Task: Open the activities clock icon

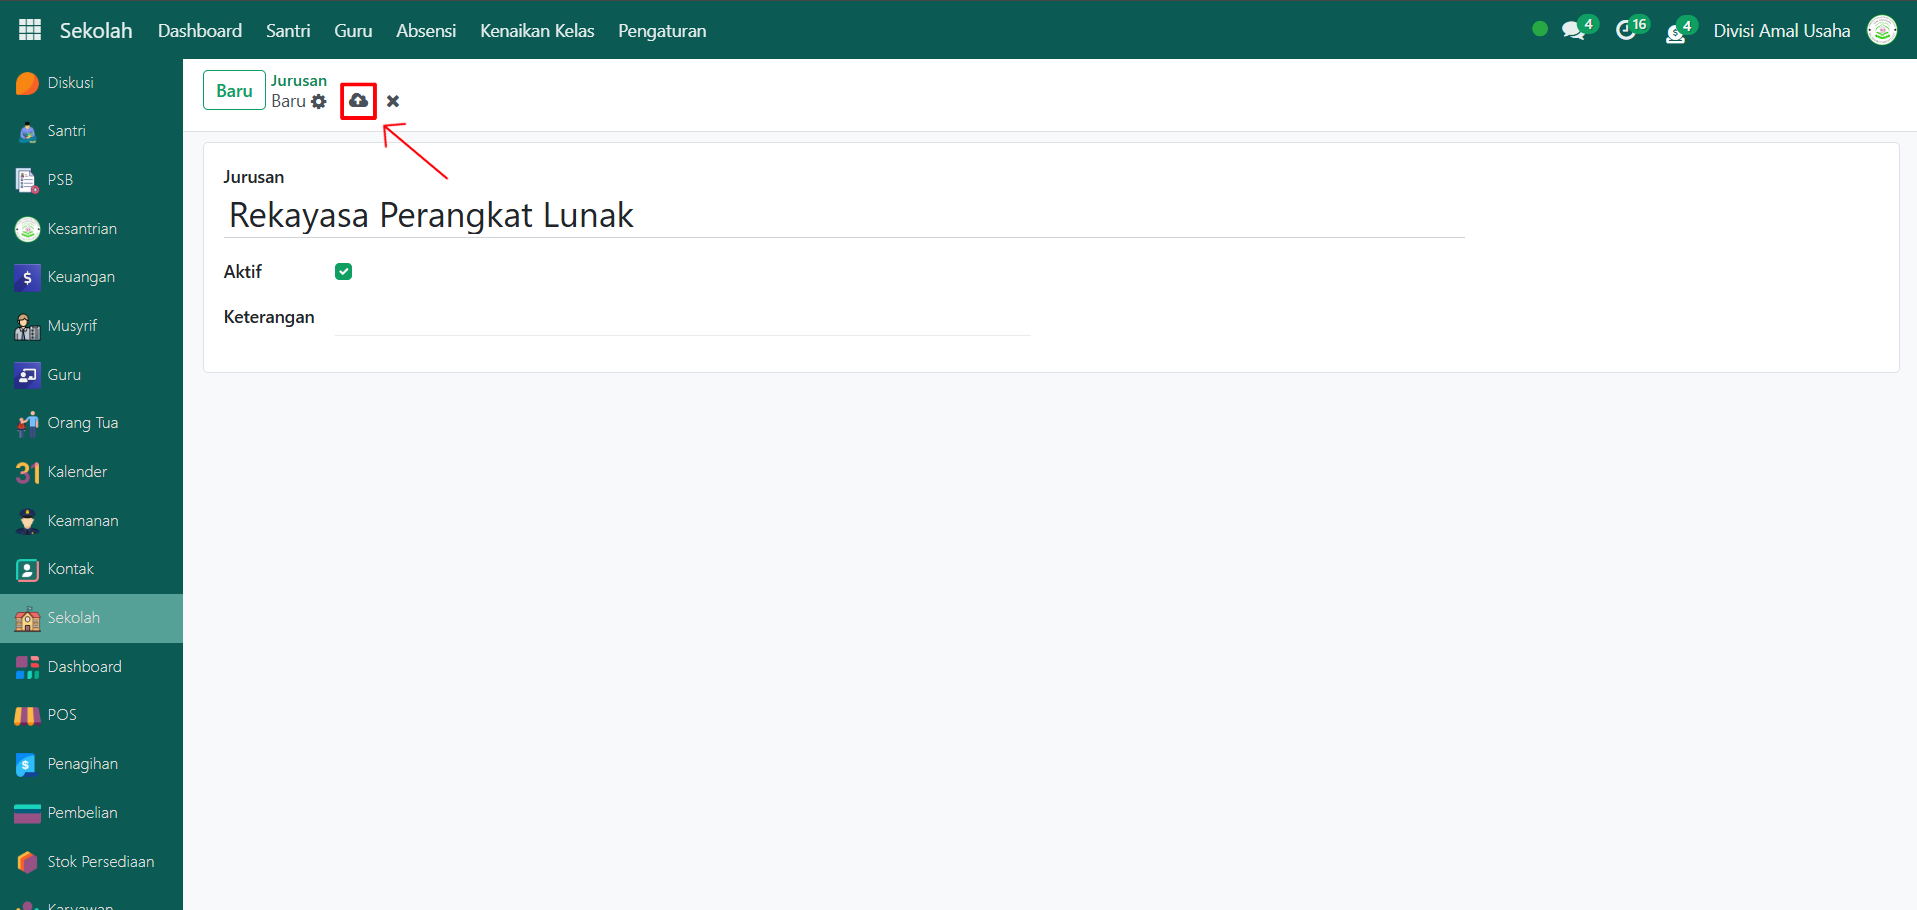Action: (1627, 31)
